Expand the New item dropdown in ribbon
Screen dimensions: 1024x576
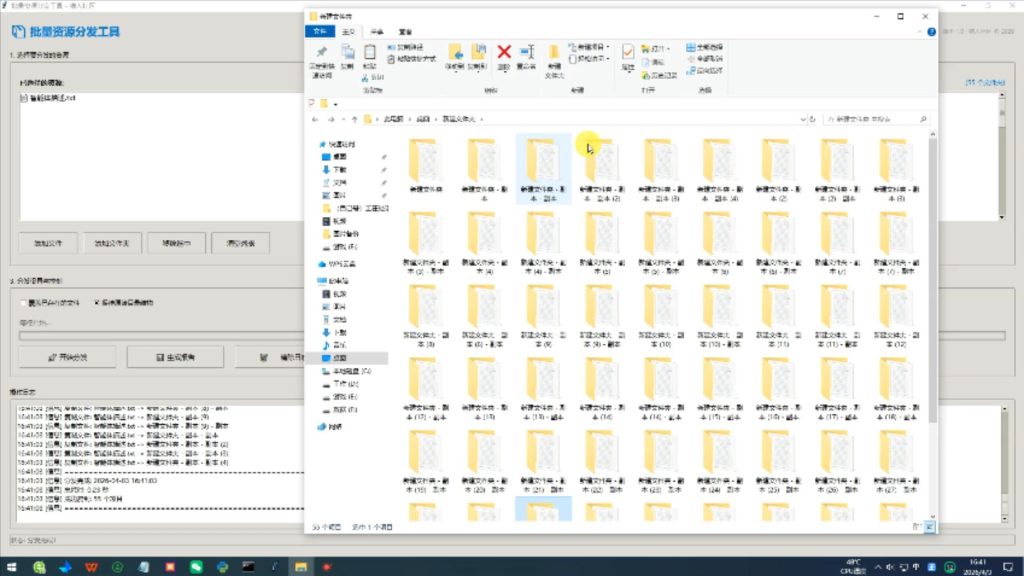tap(592, 47)
